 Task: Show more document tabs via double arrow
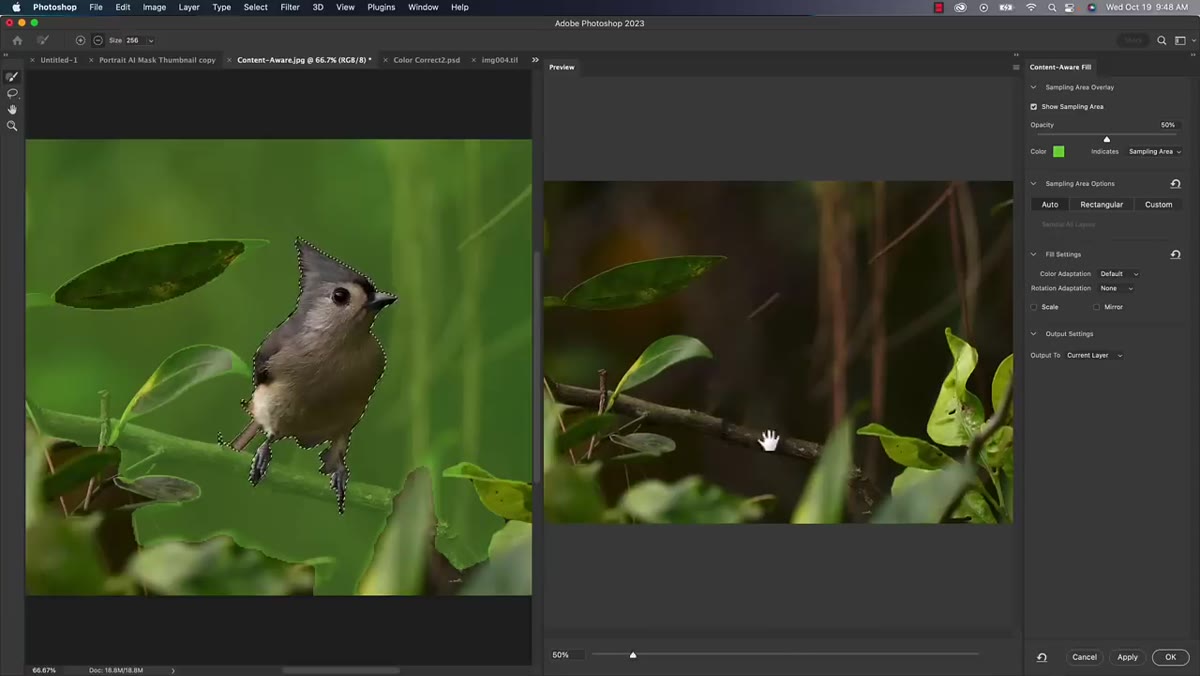(535, 60)
